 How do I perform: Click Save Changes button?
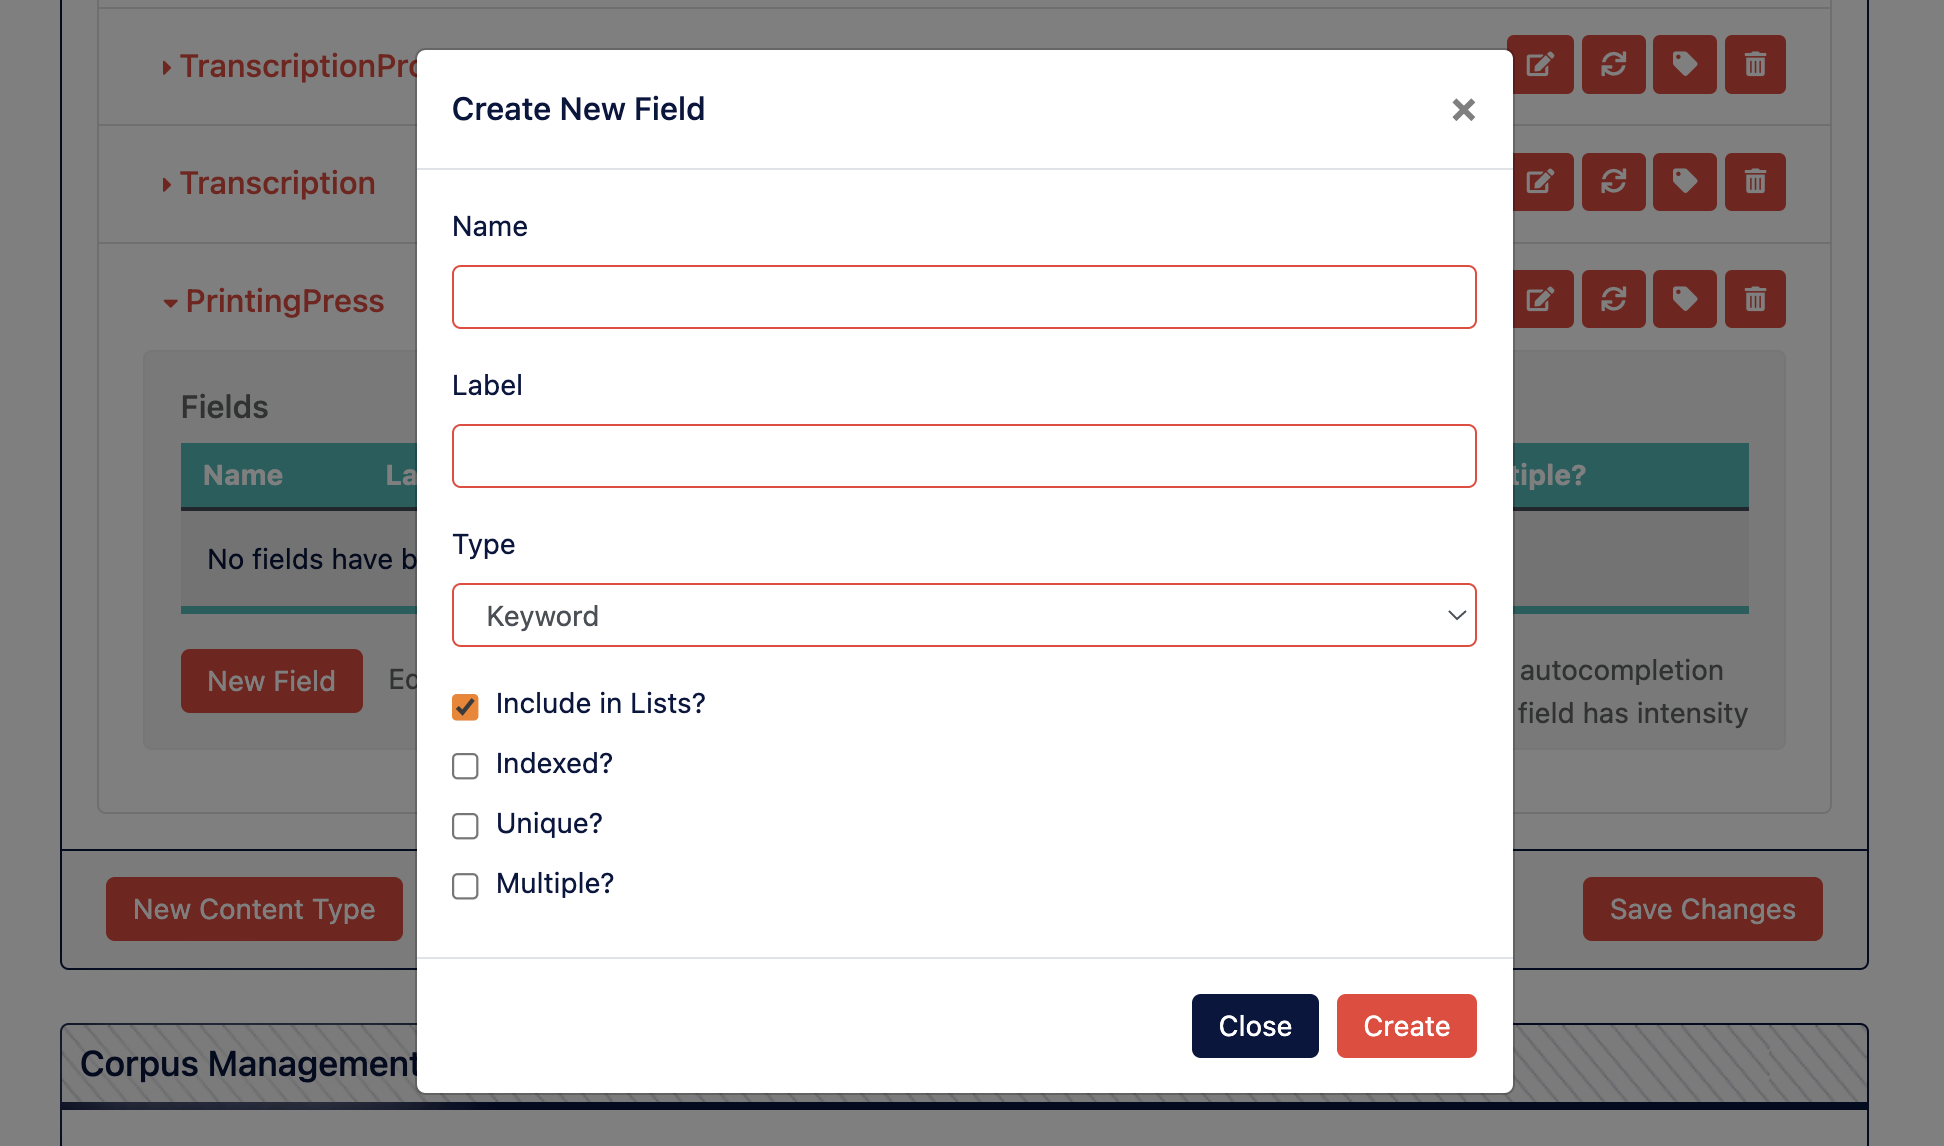click(x=1703, y=909)
